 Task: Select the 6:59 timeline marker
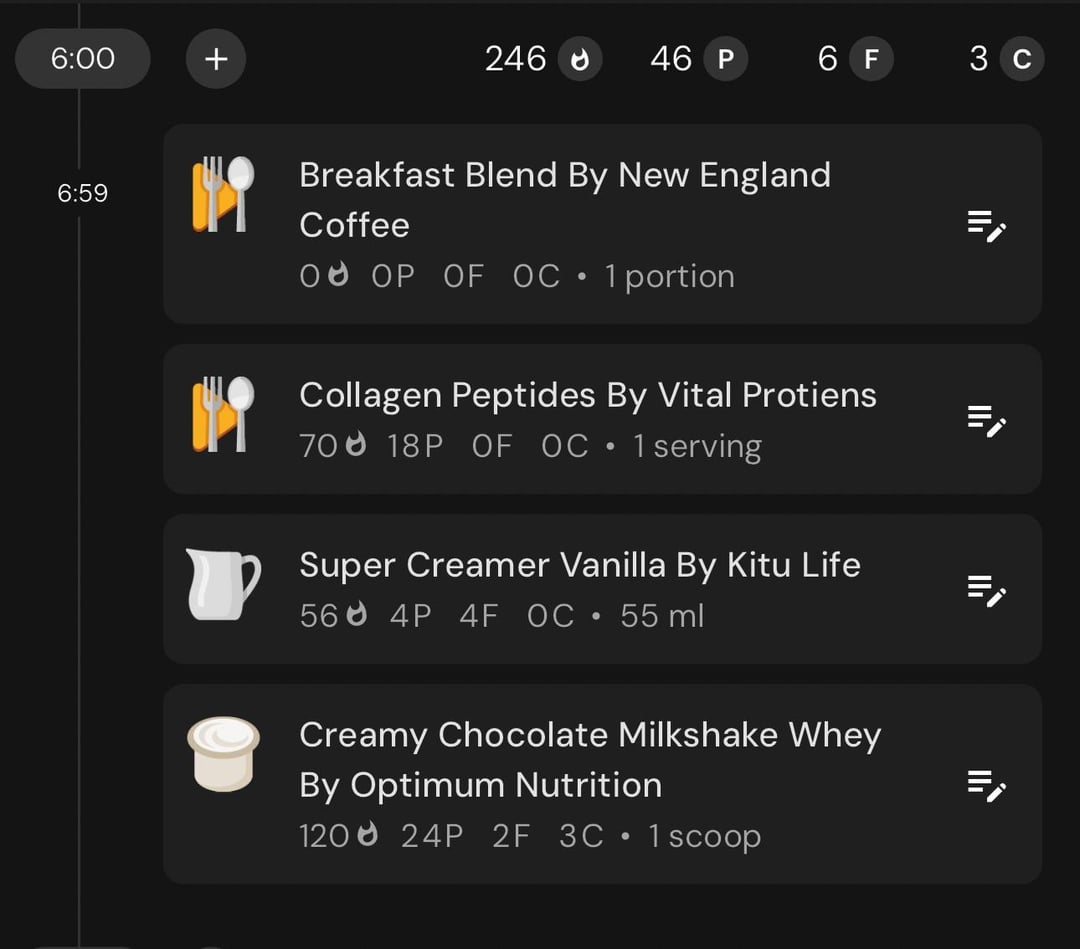[x=83, y=193]
